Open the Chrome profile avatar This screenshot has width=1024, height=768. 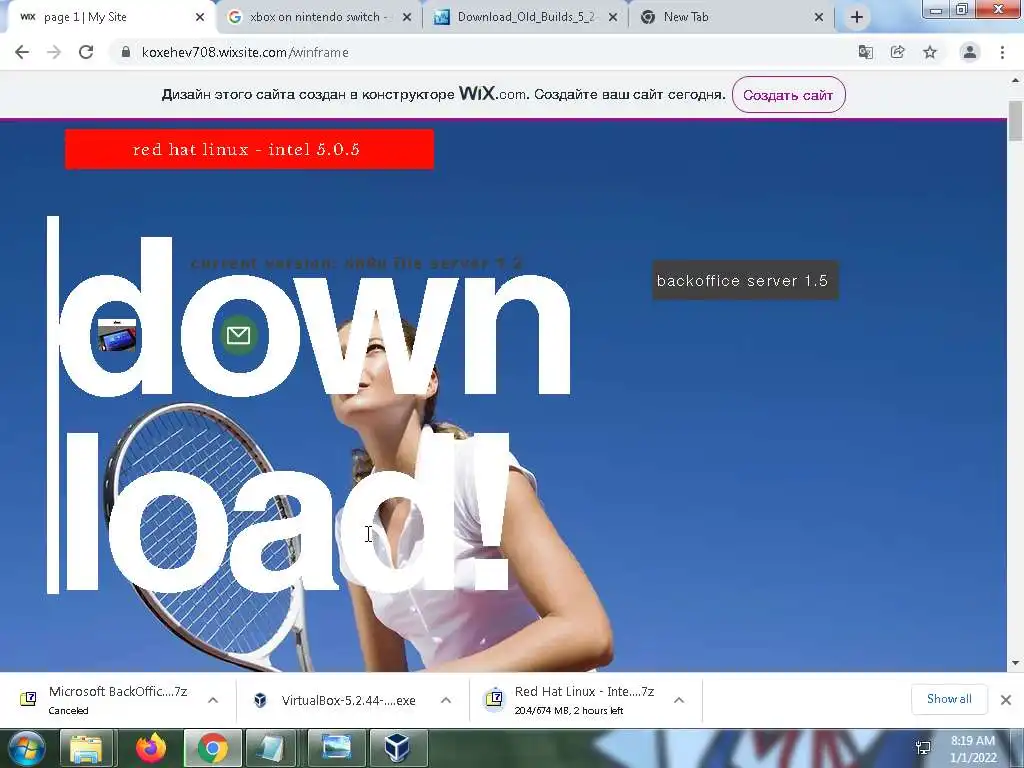pyautogui.click(x=970, y=52)
